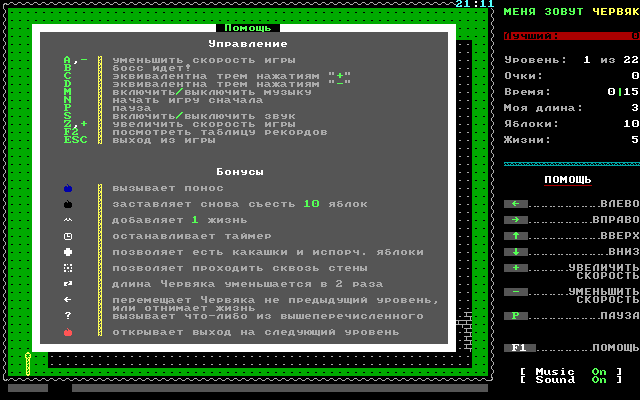This screenshot has width=640, height=400.
Task: Click the P key for ПАУЗА
Action: tap(516, 316)
